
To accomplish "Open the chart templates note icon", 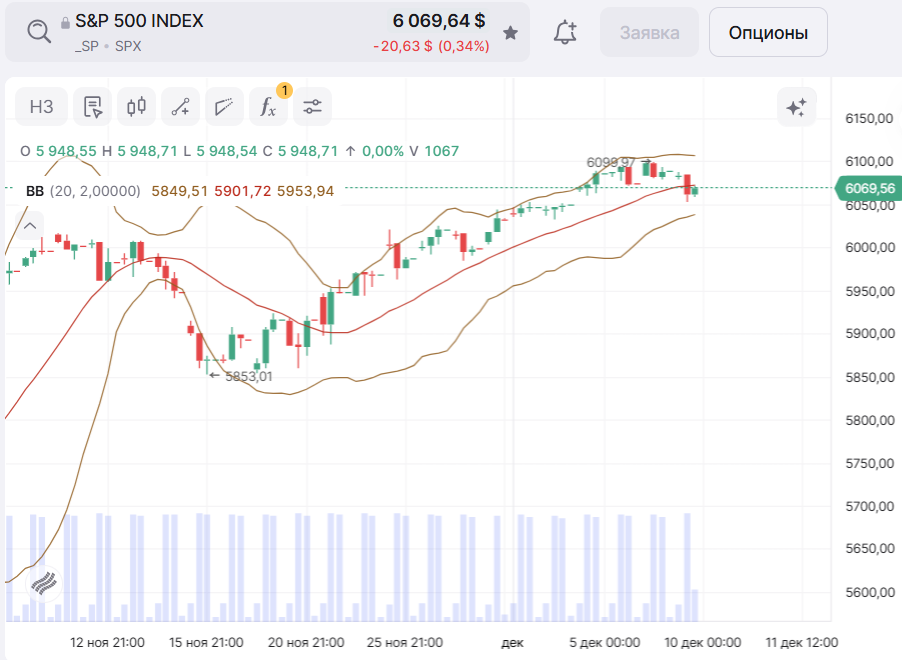I will (x=93, y=106).
